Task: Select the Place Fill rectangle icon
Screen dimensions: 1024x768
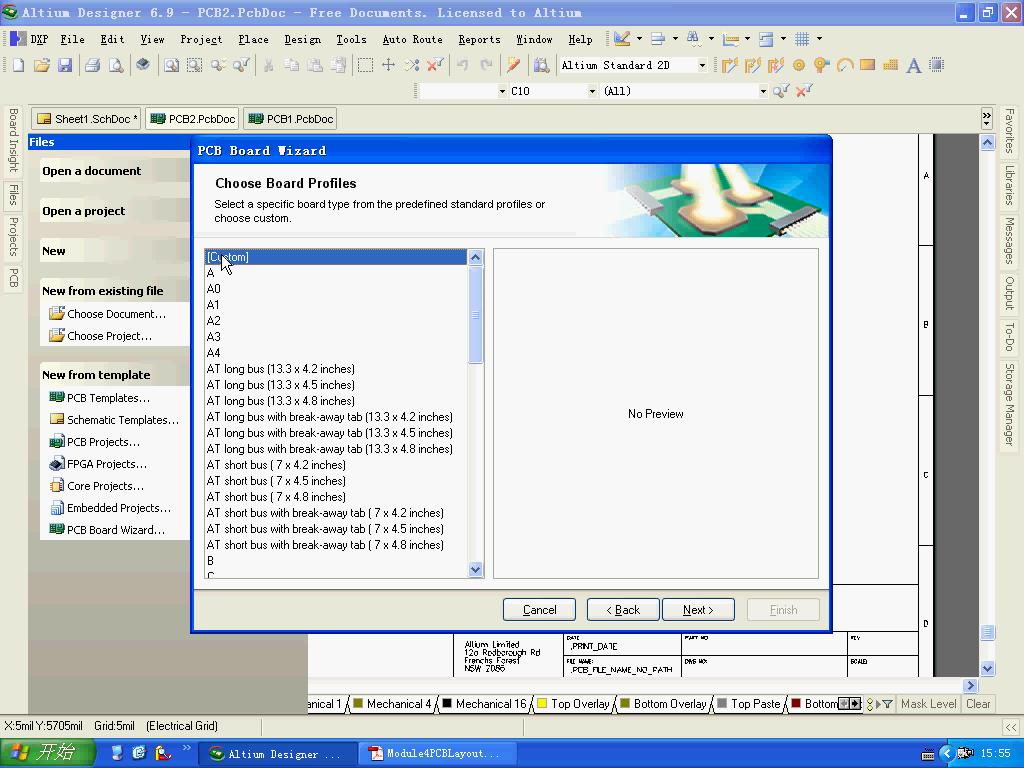Action: [x=867, y=65]
